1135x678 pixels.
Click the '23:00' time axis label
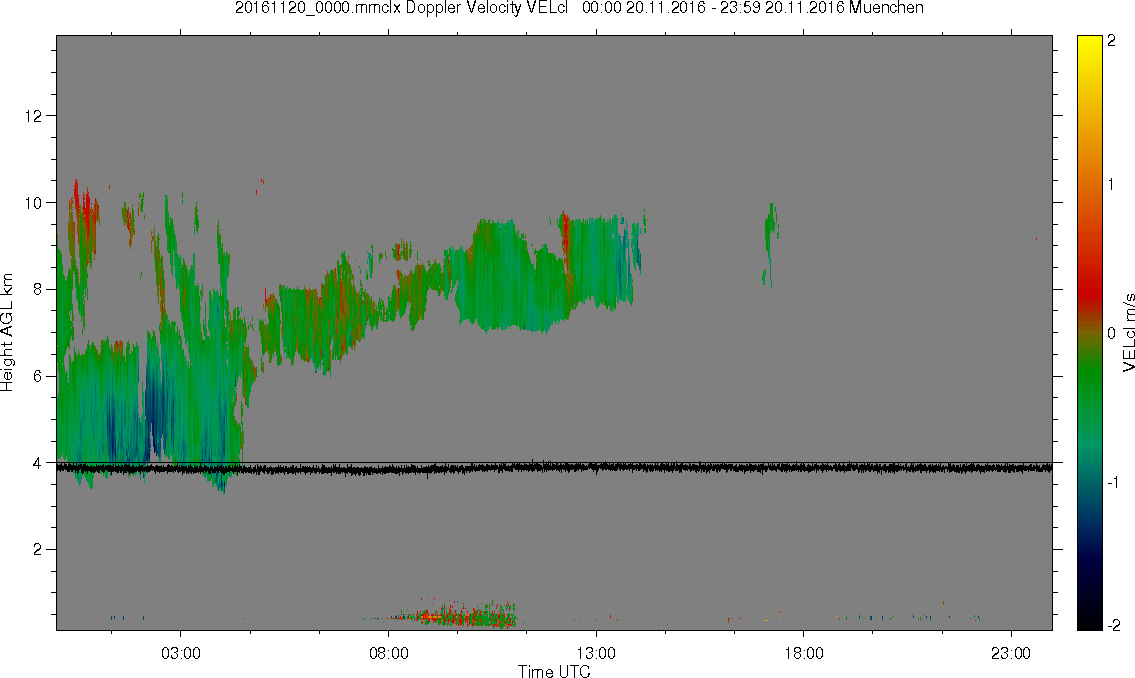coord(1011,653)
